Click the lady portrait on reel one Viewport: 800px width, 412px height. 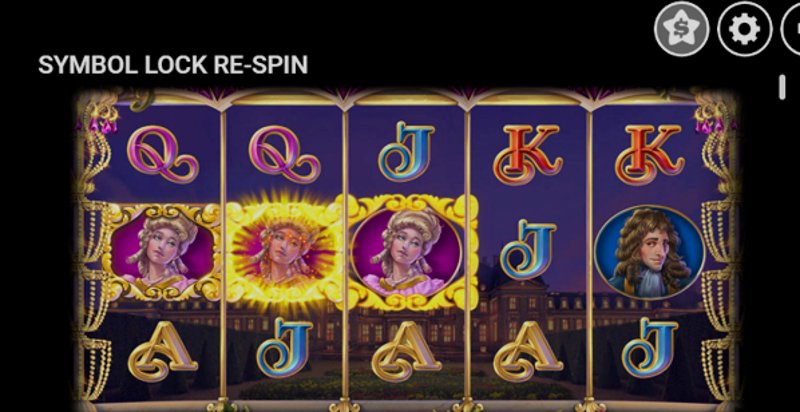click(162, 252)
